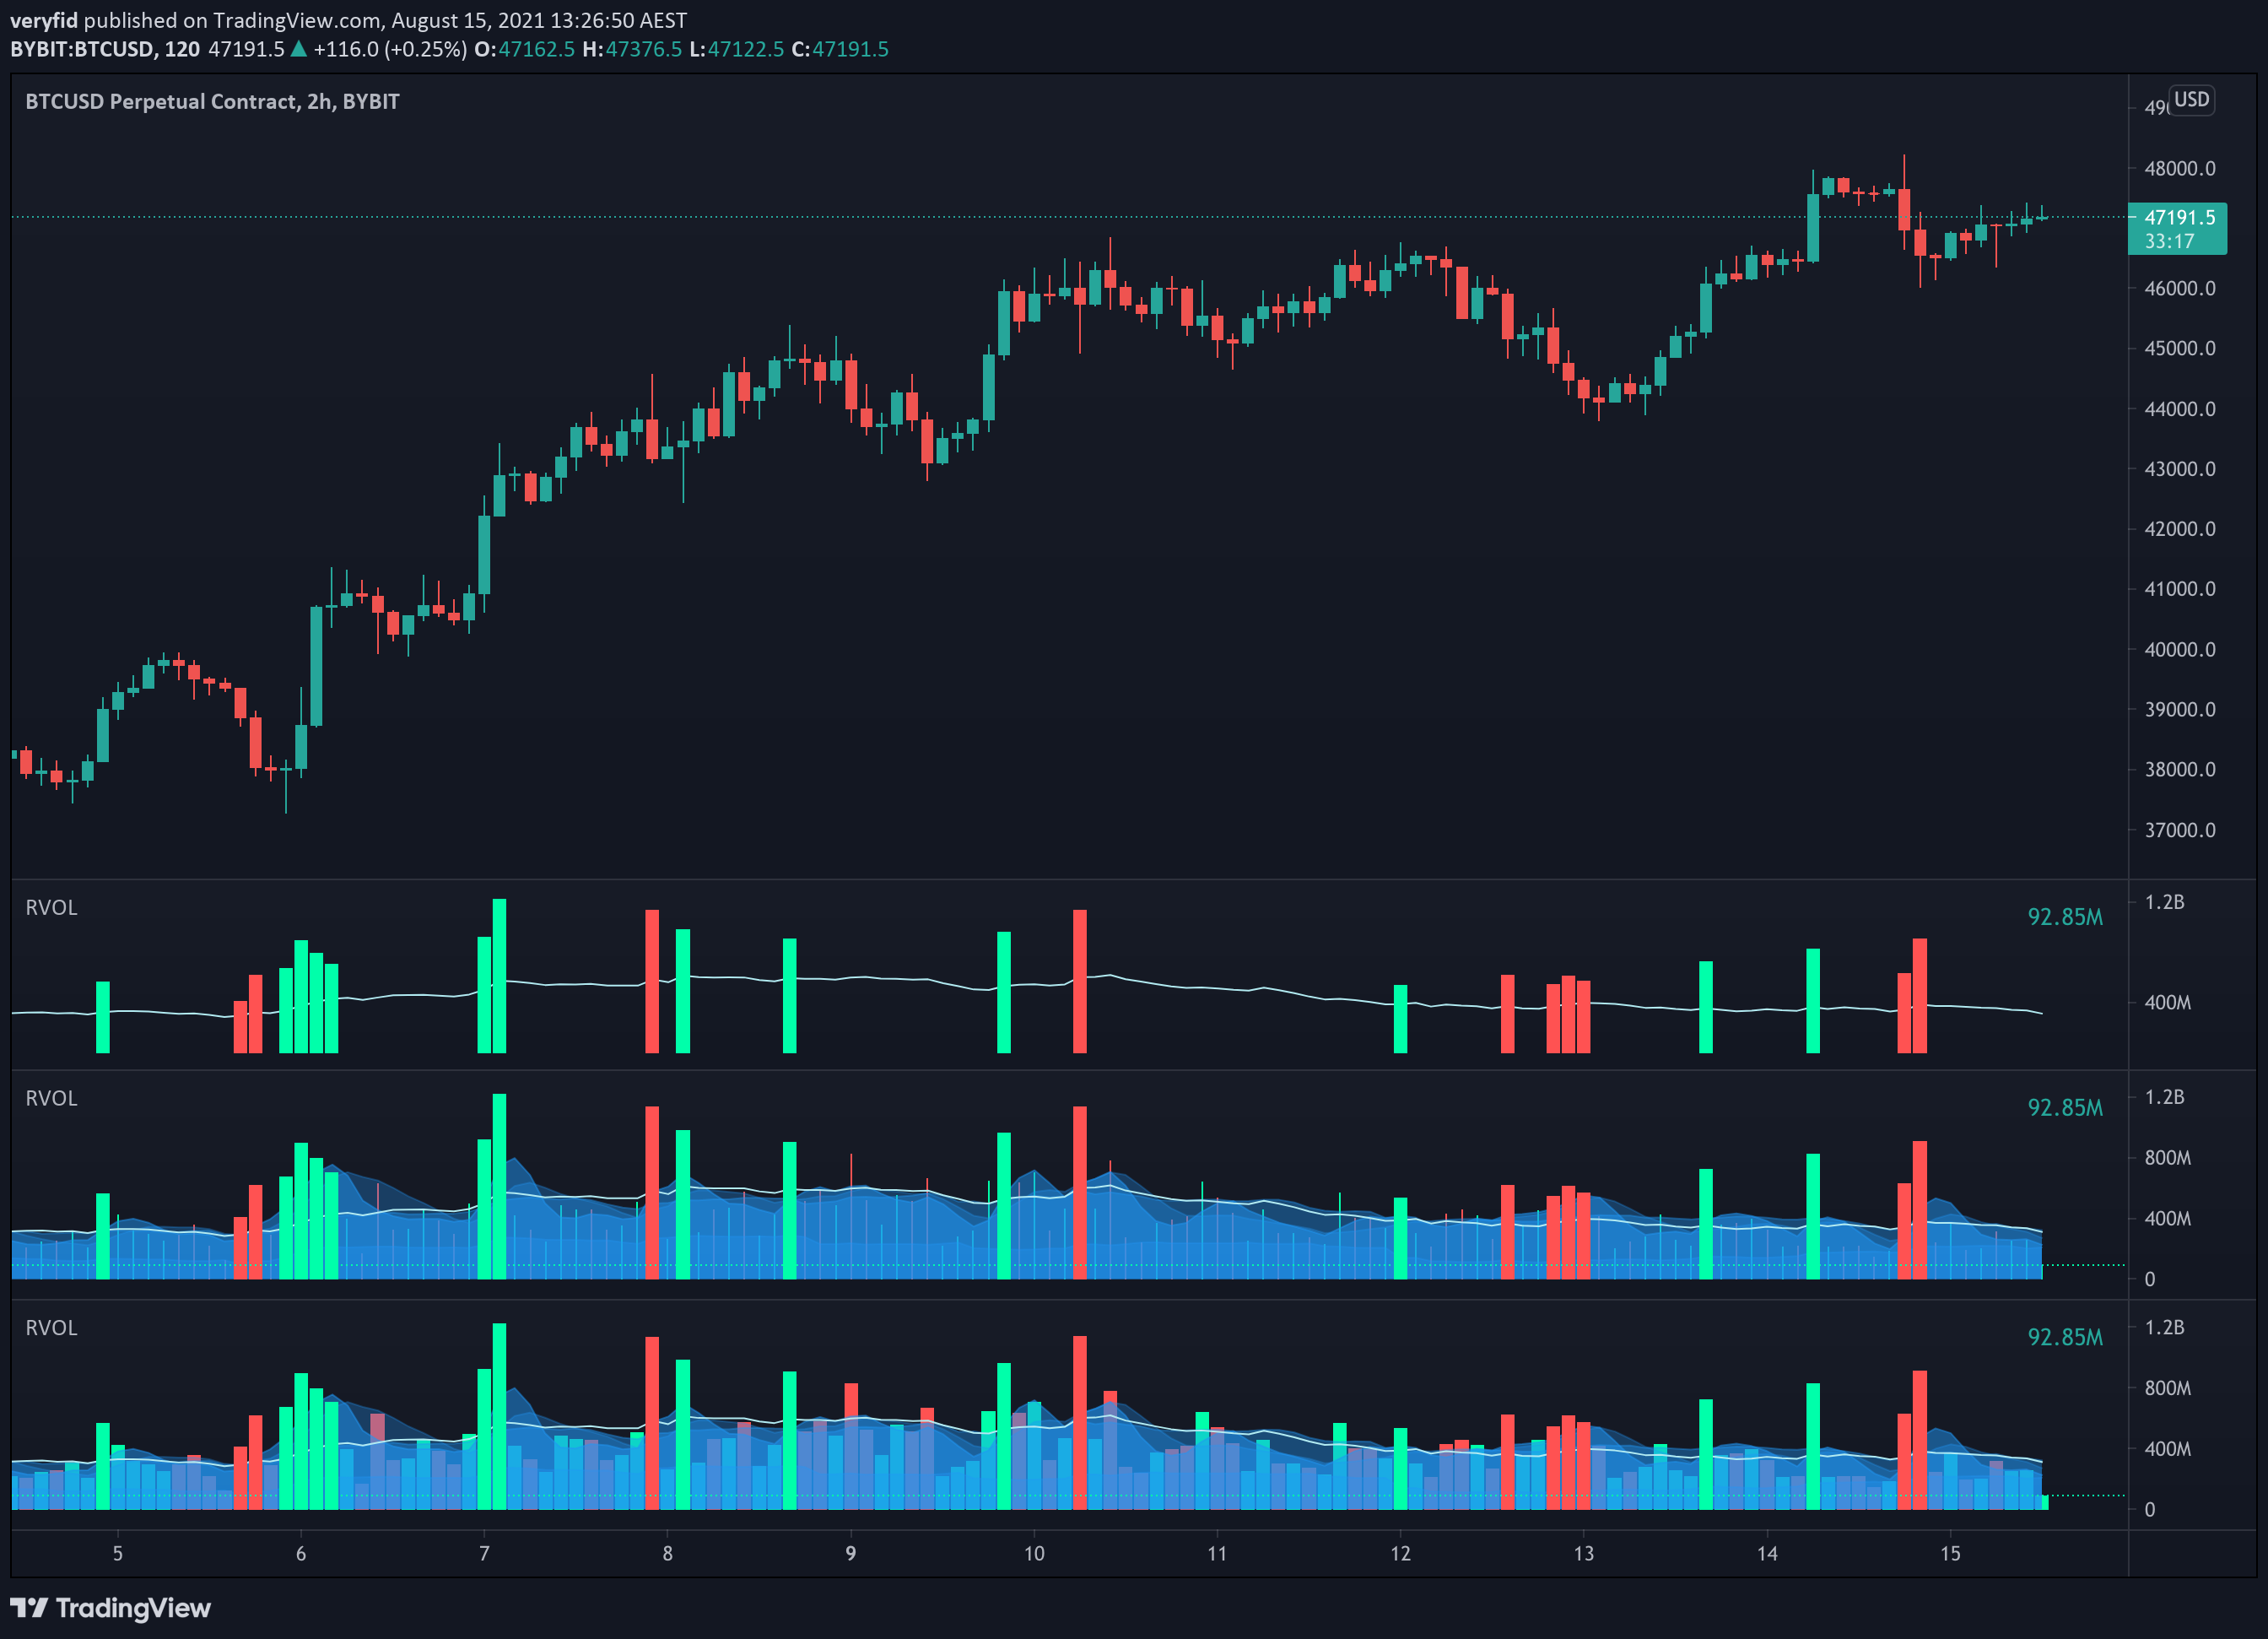Click date 13 on the time axis

(1584, 1553)
